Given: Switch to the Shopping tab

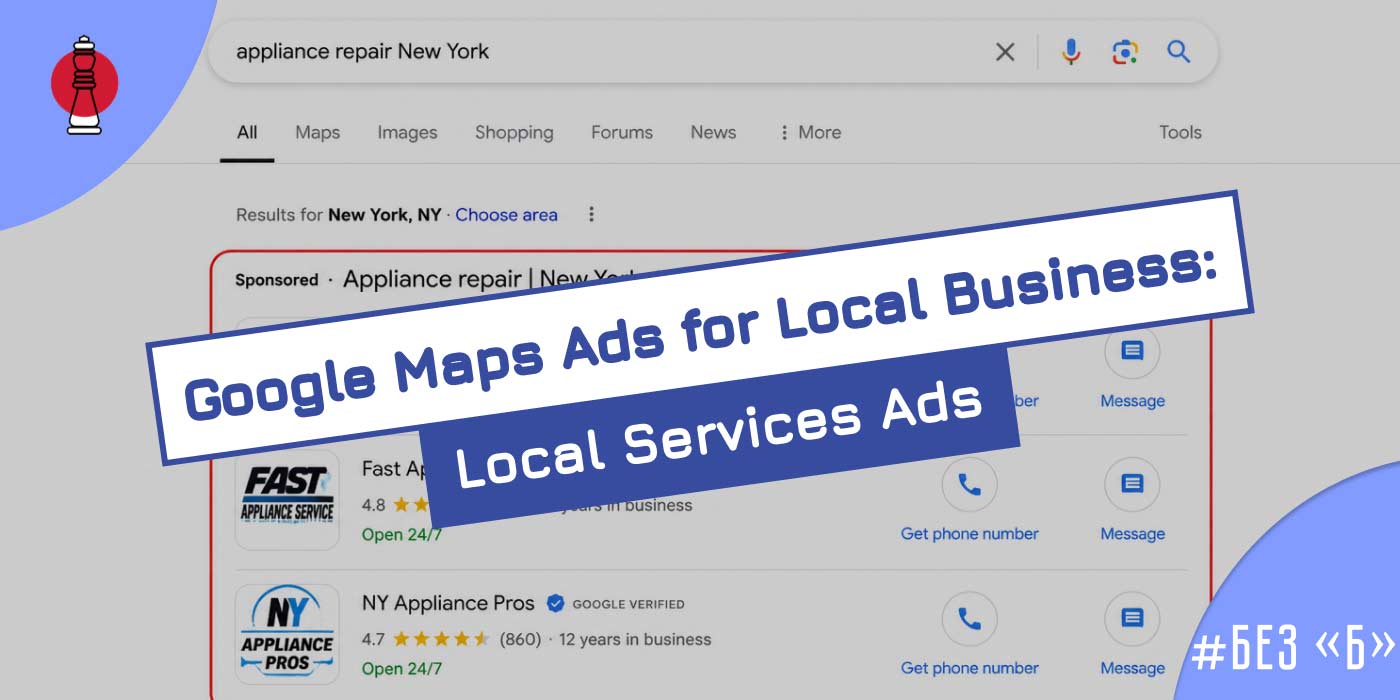Looking at the screenshot, I should coord(514,132).
